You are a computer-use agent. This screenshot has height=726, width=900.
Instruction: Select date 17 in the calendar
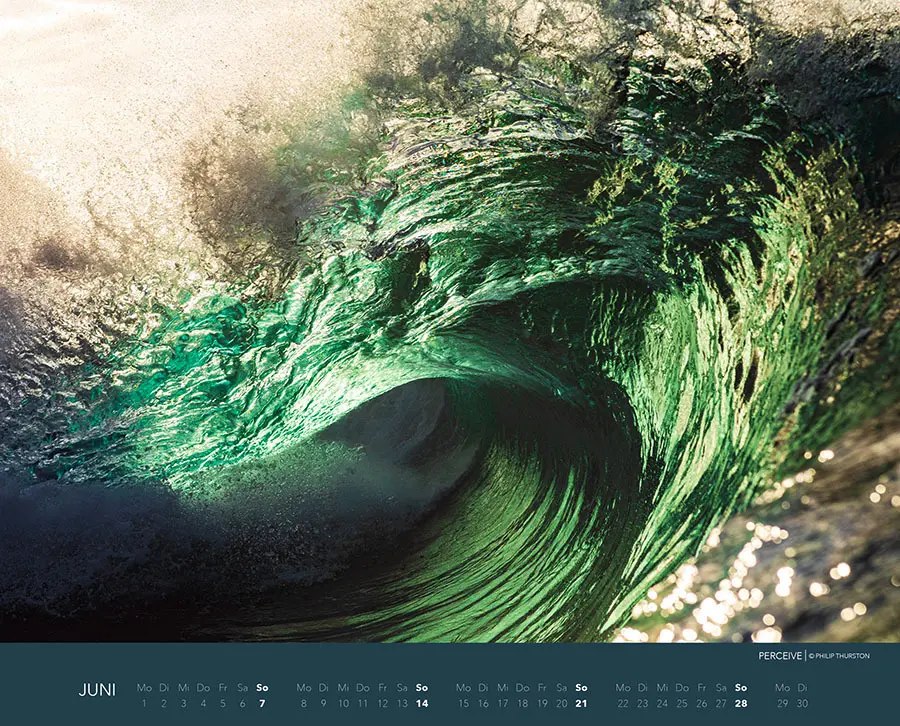[x=503, y=703]
